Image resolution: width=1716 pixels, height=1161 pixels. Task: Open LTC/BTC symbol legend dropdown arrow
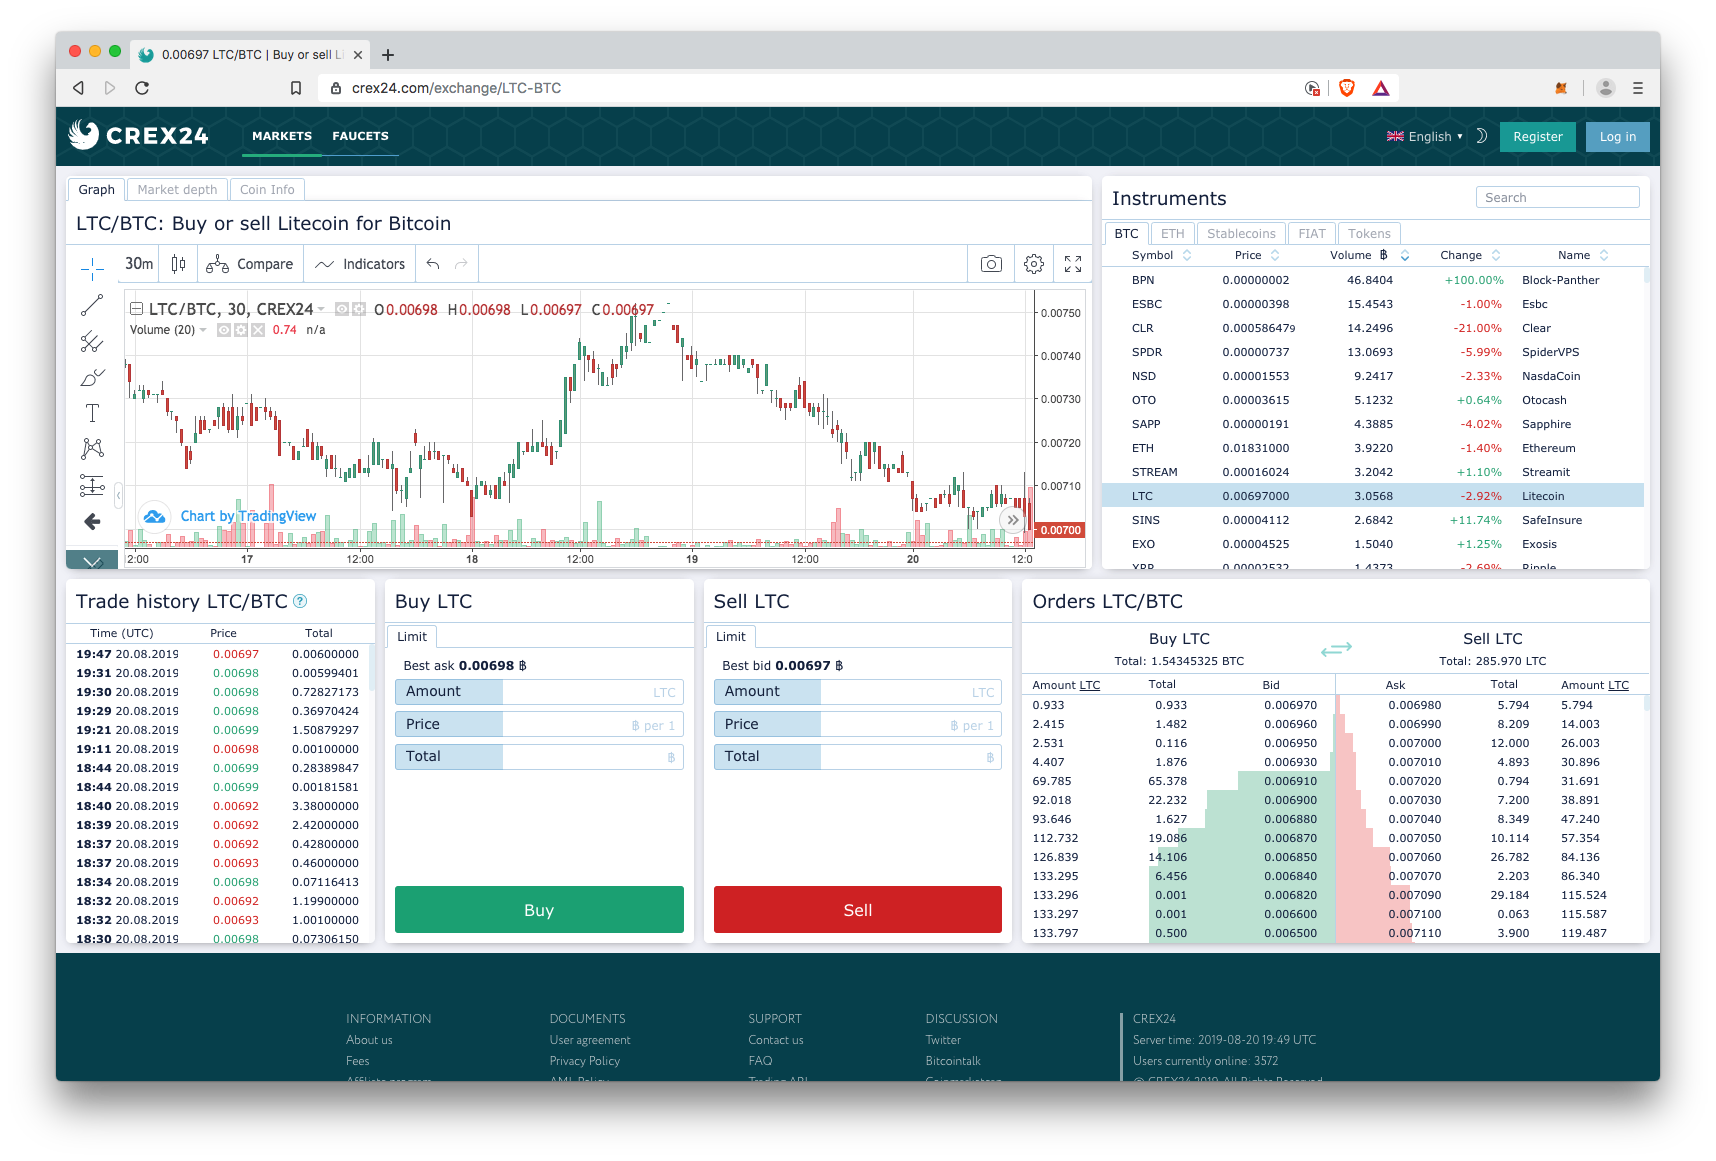click(321, 310)
